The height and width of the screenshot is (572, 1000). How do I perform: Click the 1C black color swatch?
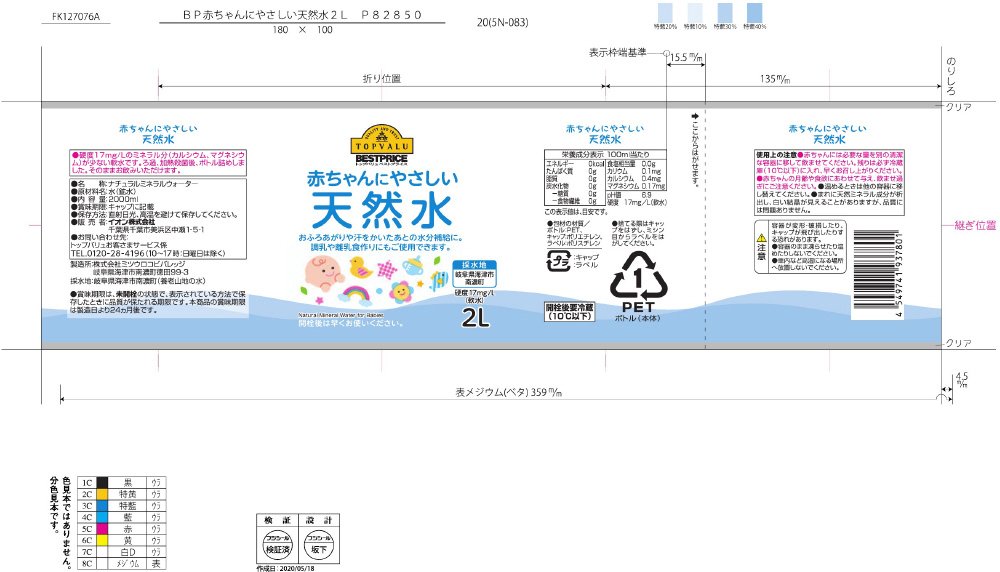(101, 483)
